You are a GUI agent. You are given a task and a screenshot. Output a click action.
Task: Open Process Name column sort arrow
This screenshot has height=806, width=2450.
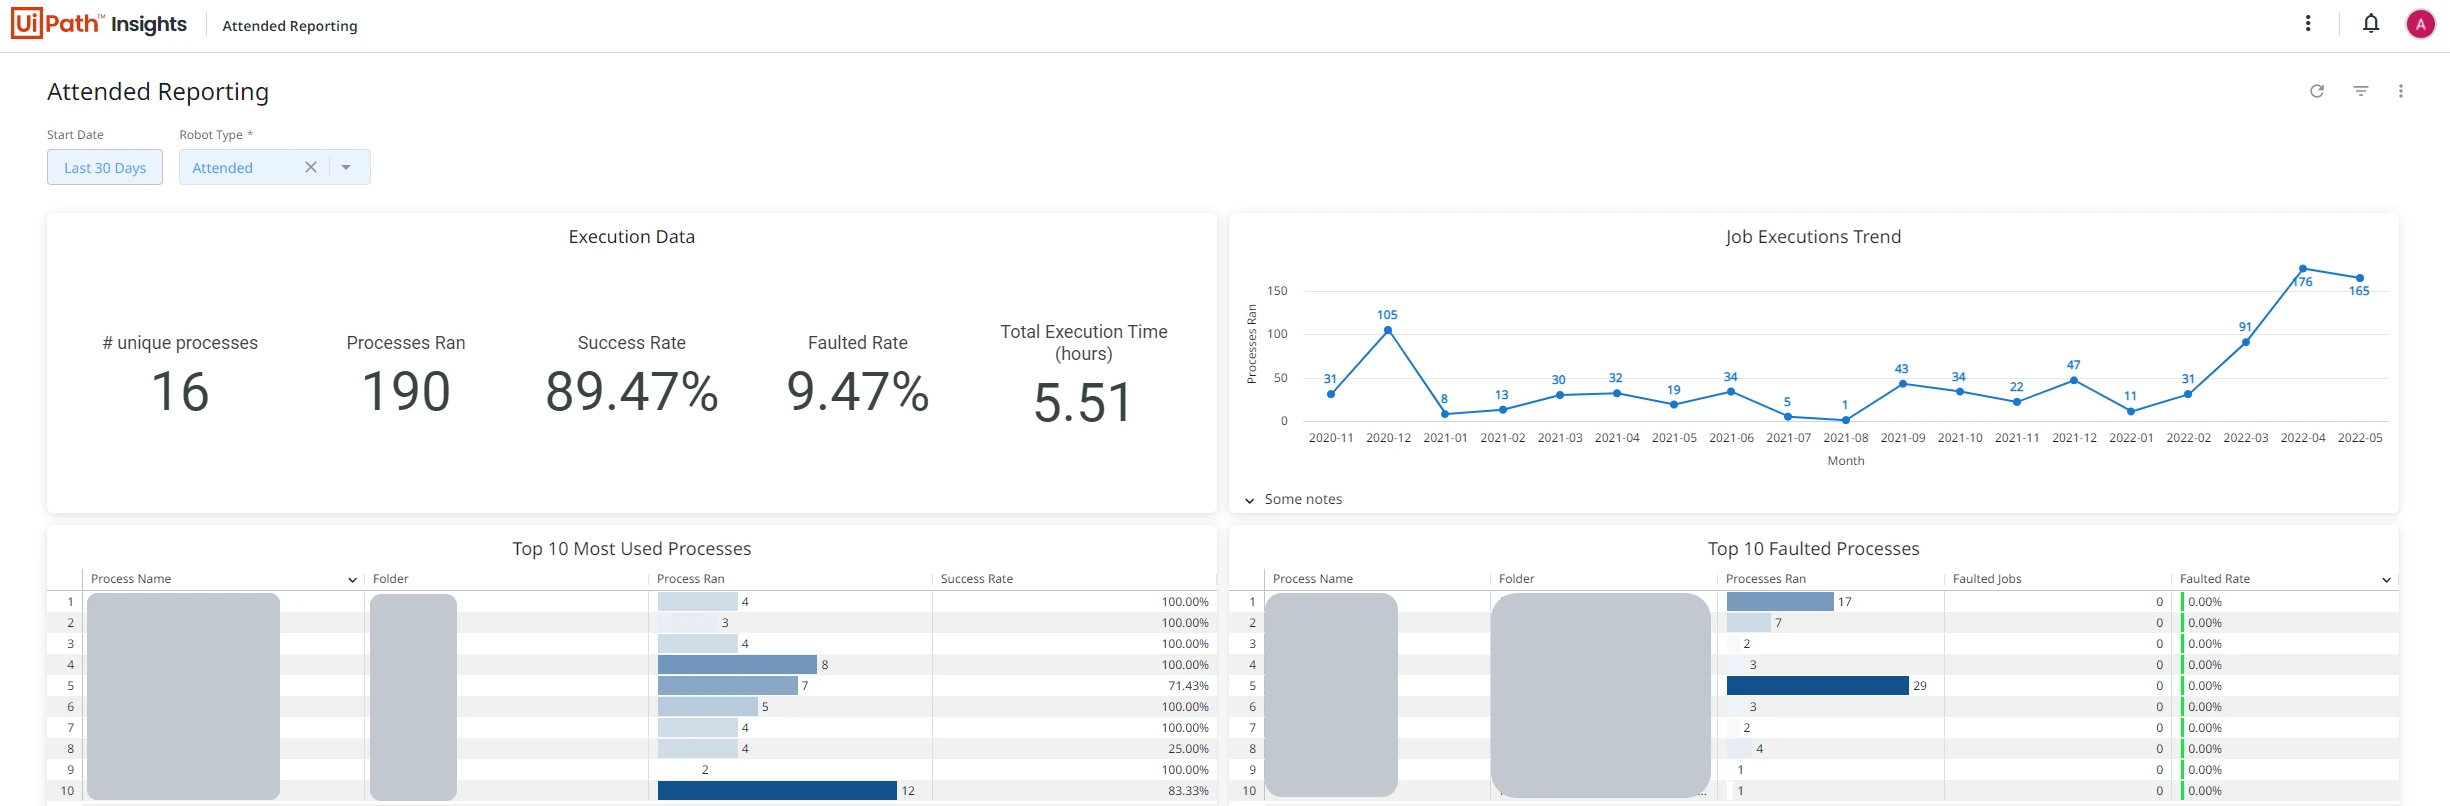point(352,580)
